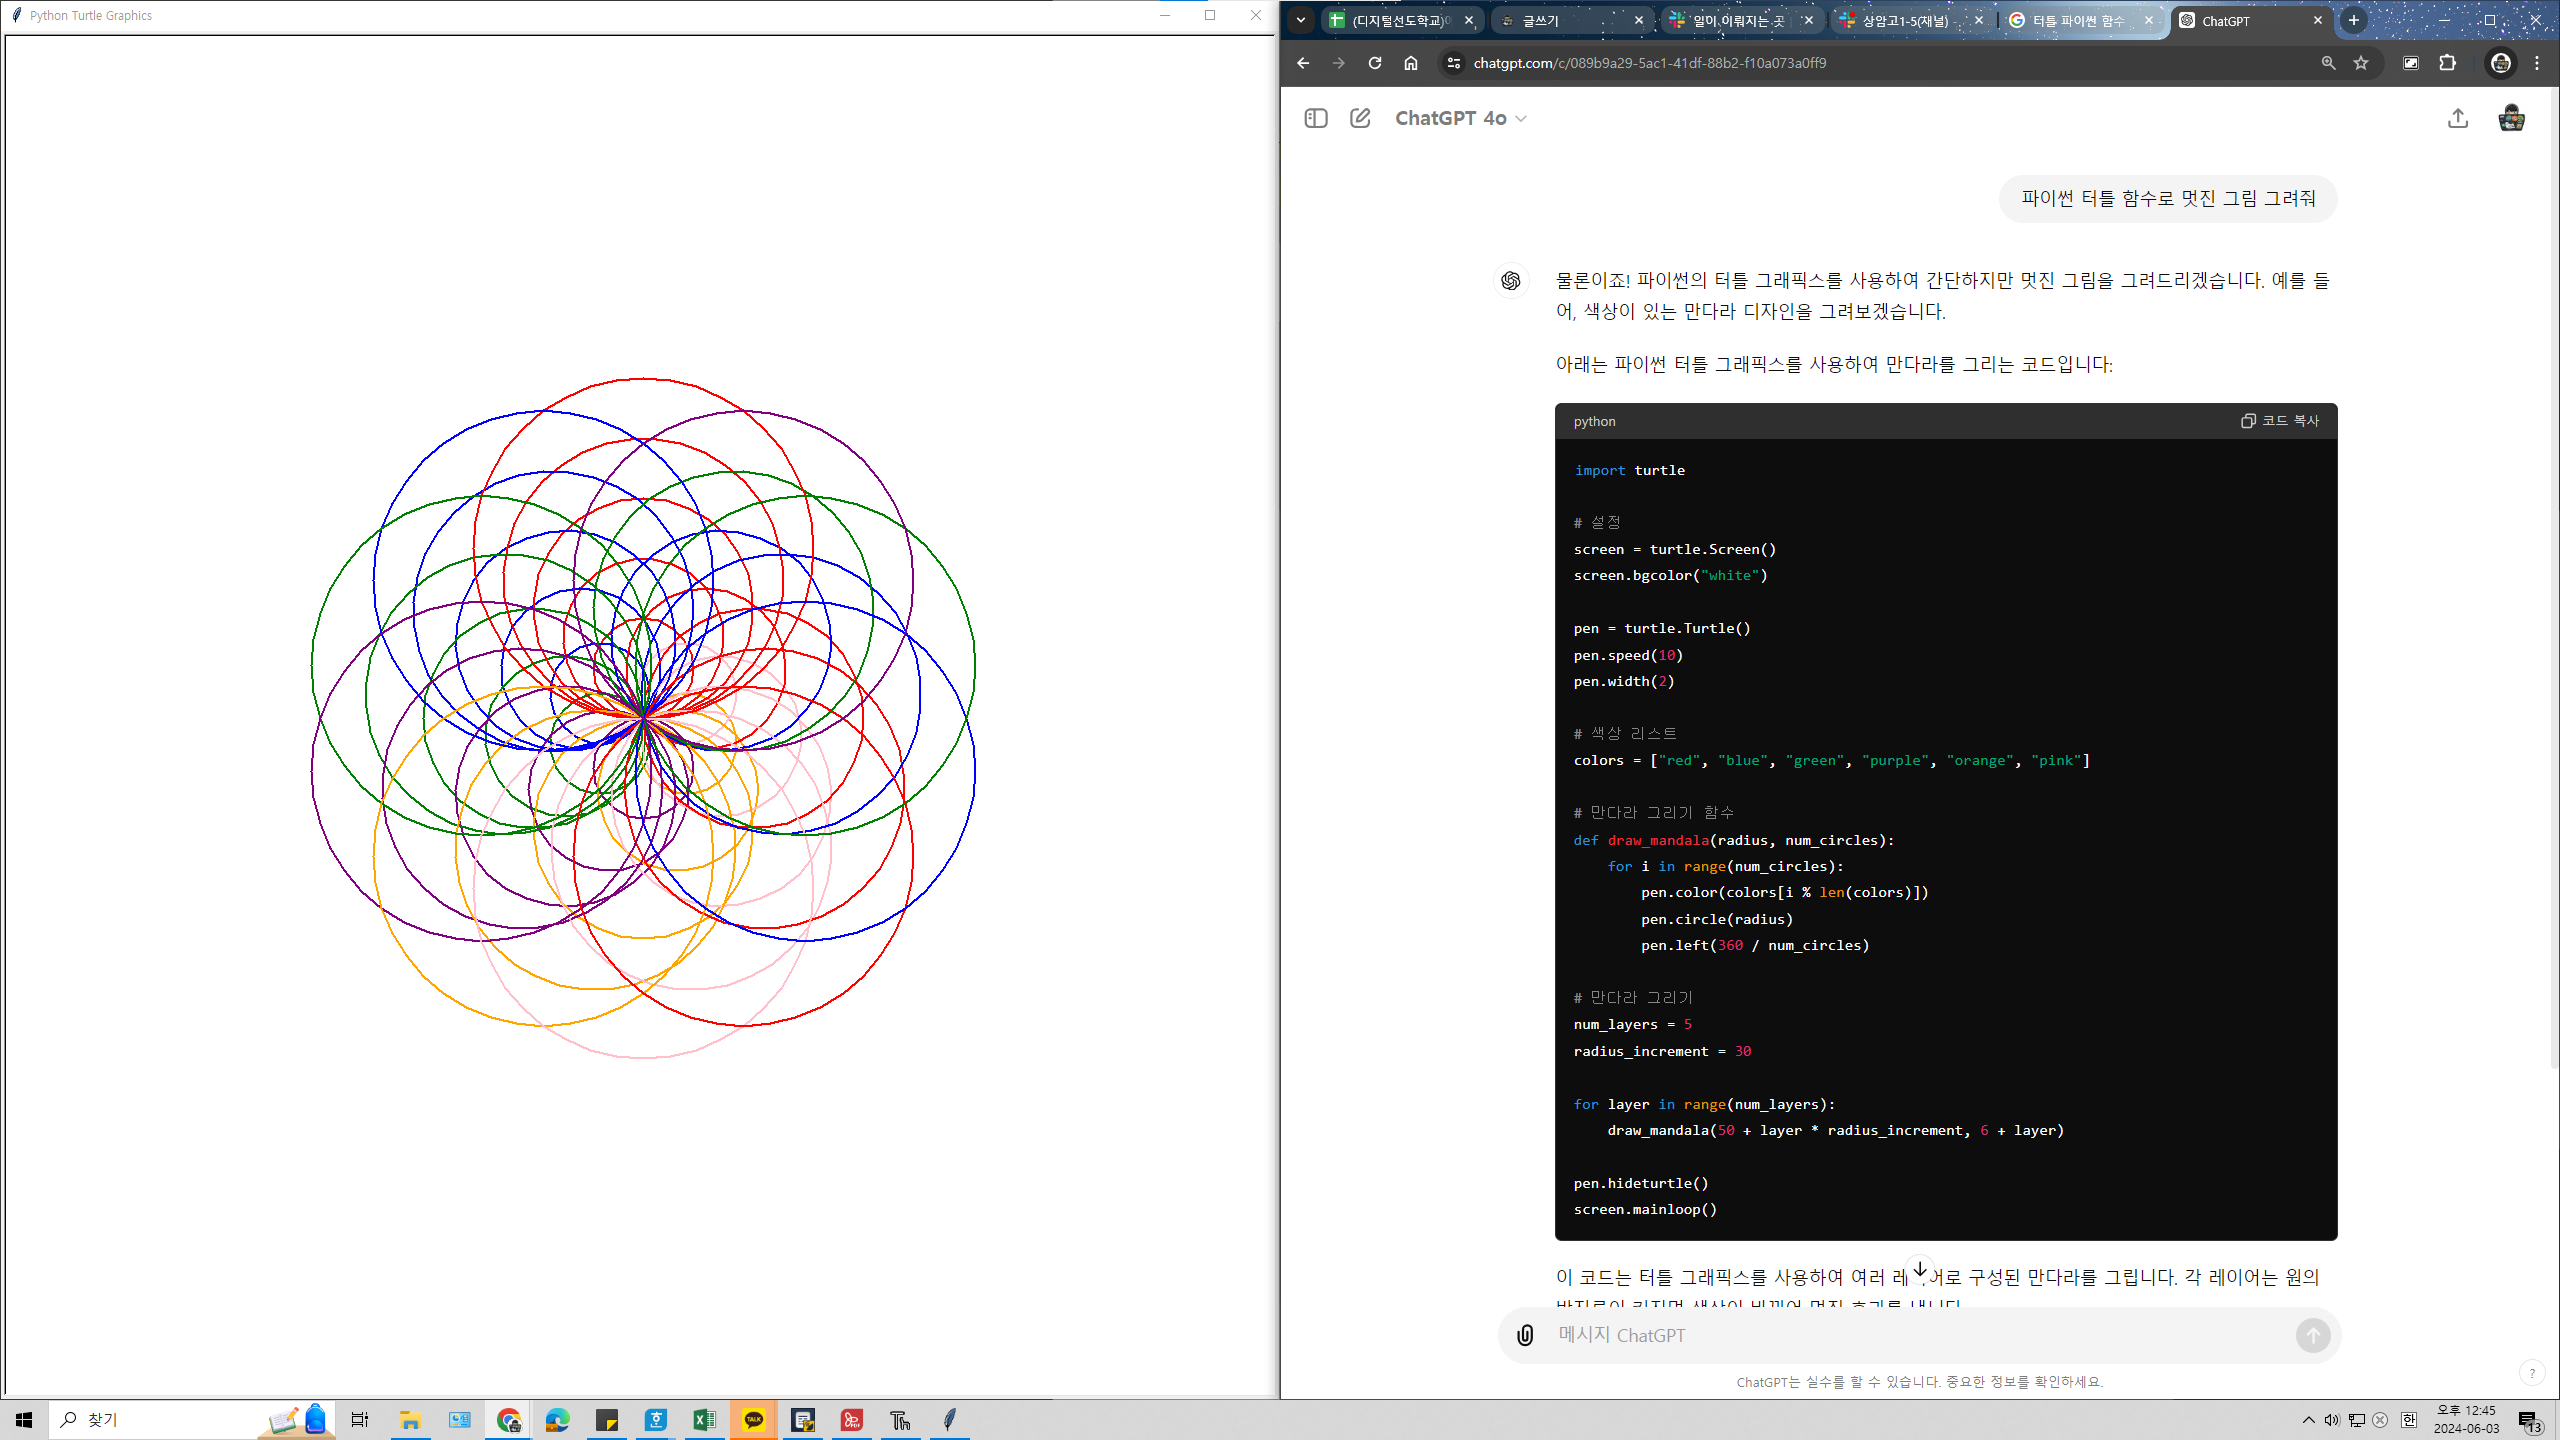Image resolution: width=2560 pixels, height=1440 pixels.
Task: Open KakaoTalk from the taskbar
Action: pyautogui.click(x=754, y=1420)
